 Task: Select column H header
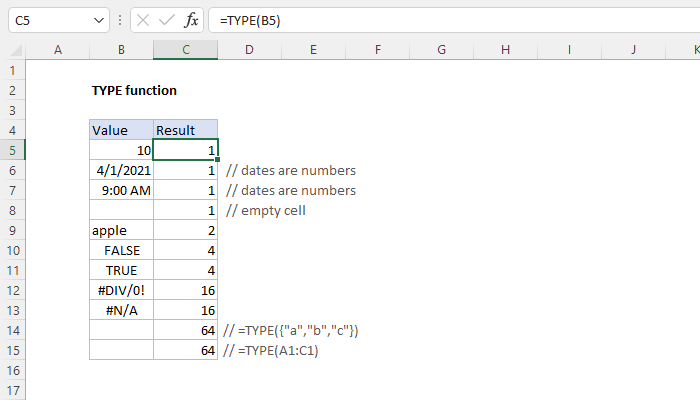point(505,50)
